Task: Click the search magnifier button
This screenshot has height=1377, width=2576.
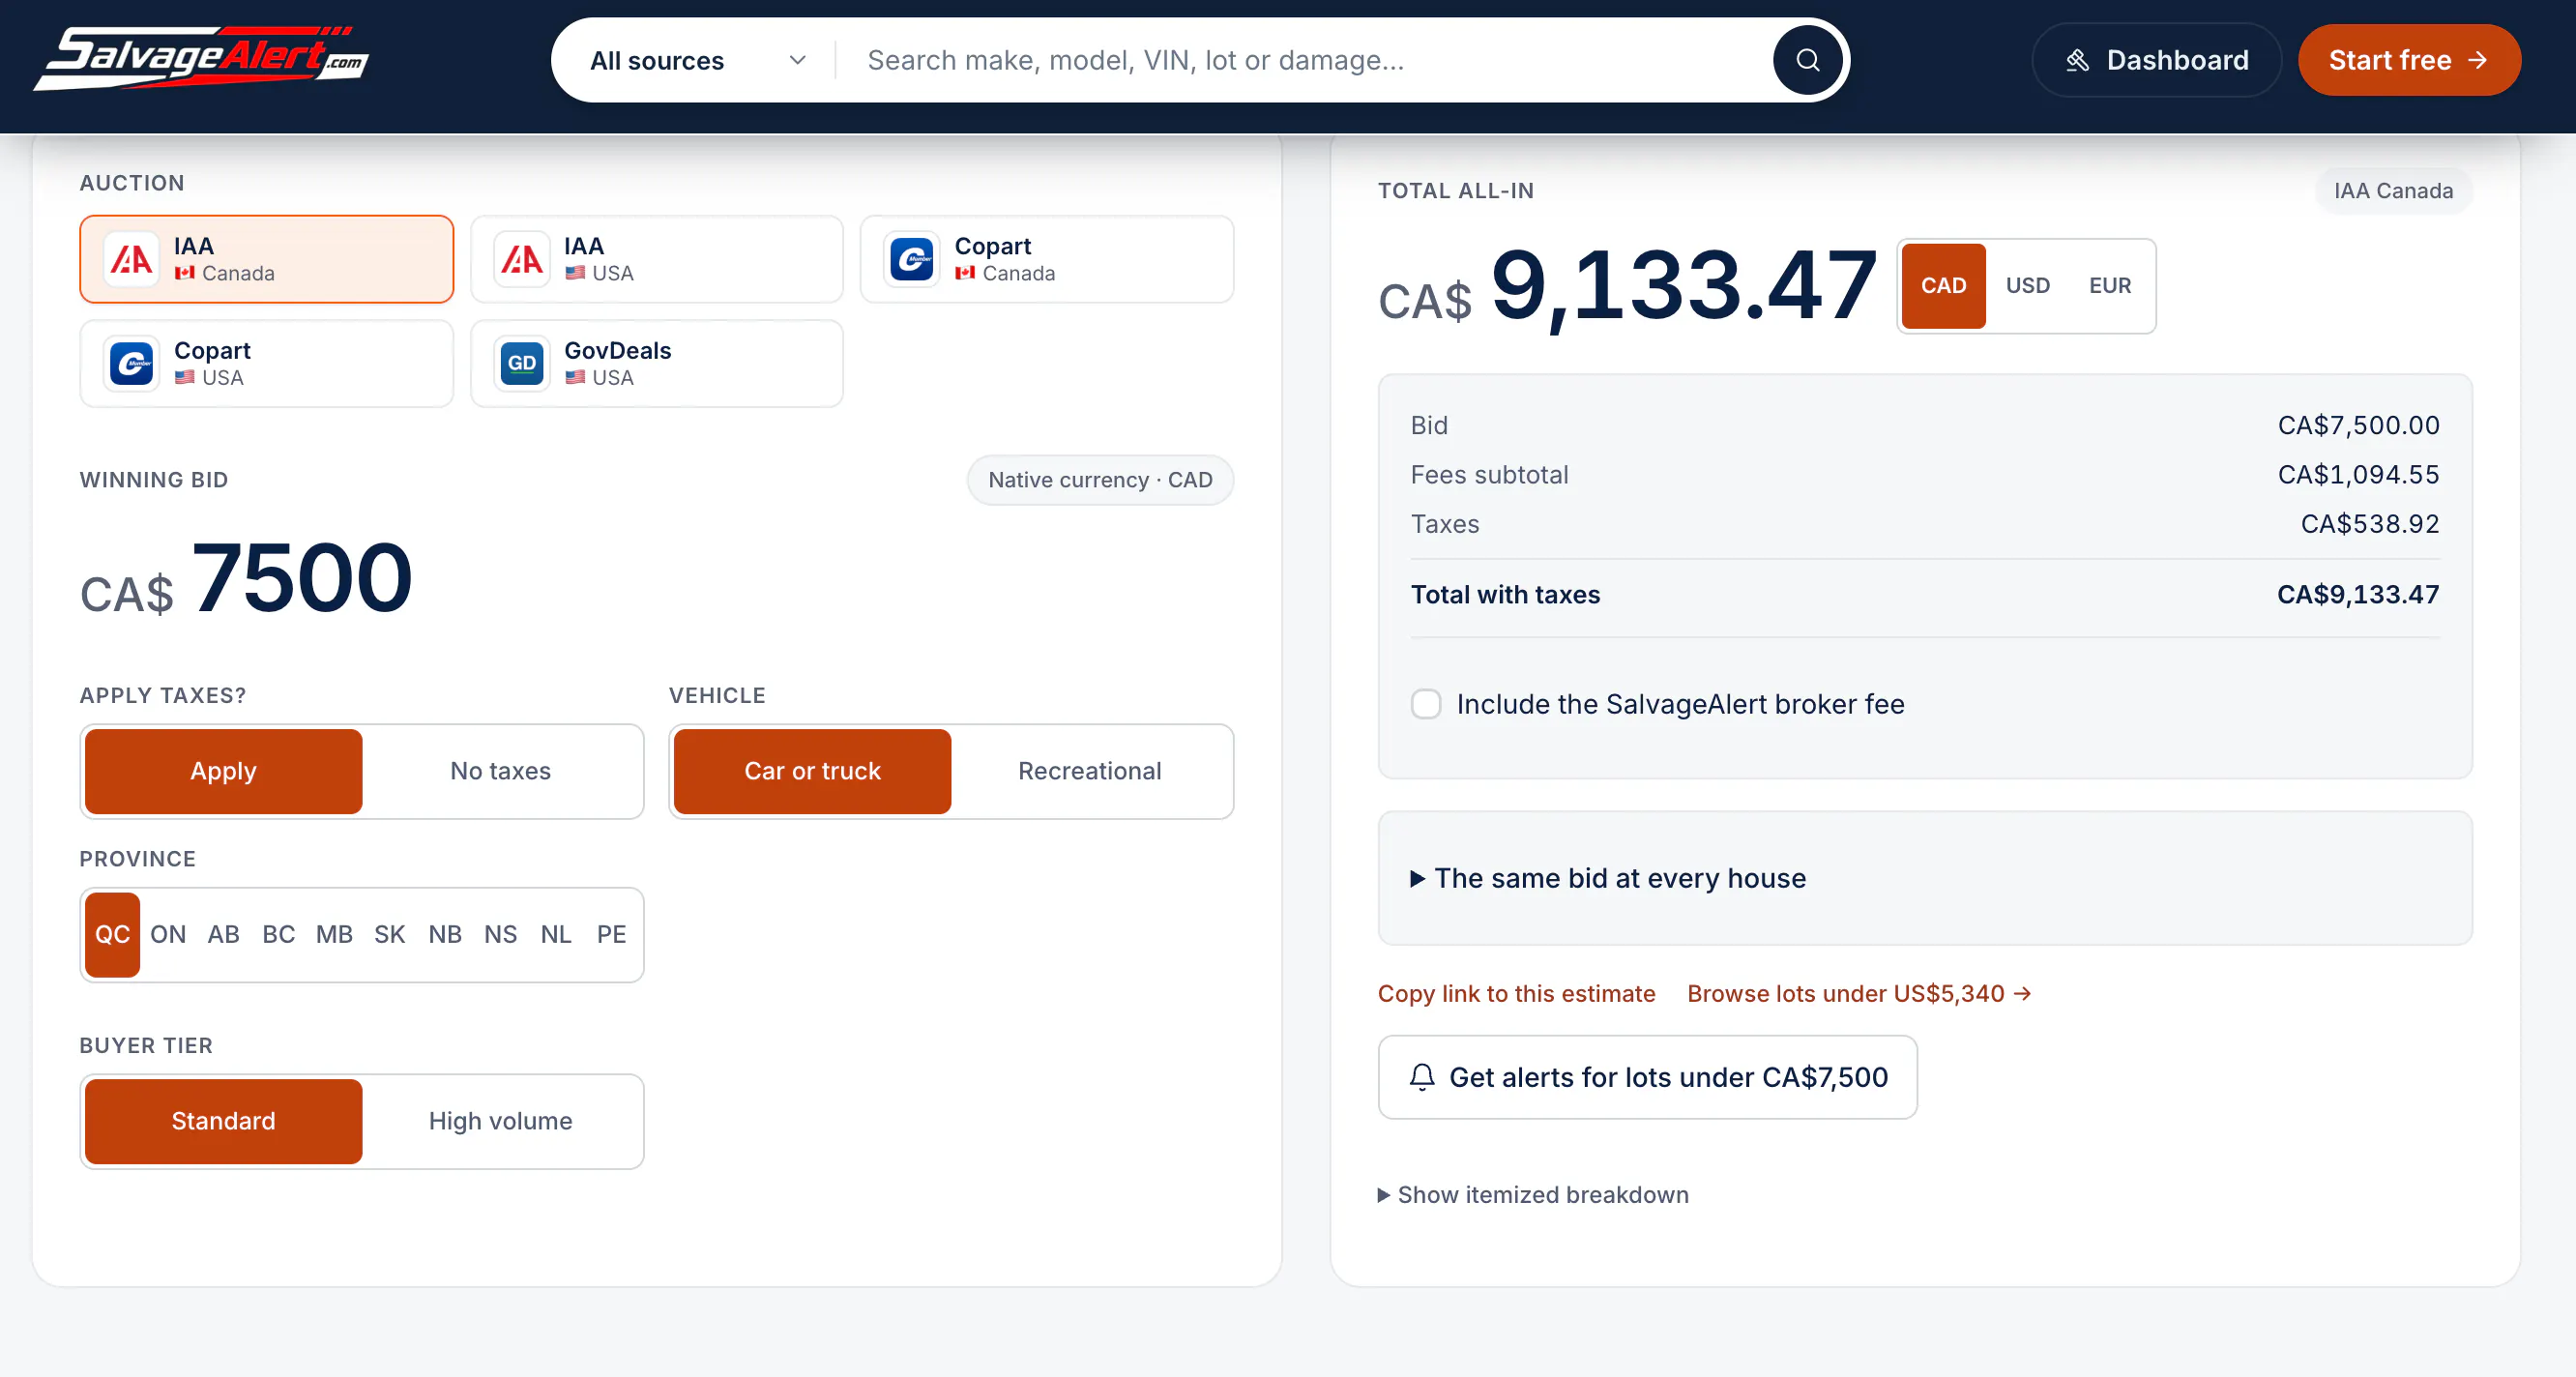Action: tap(1807, 60)
